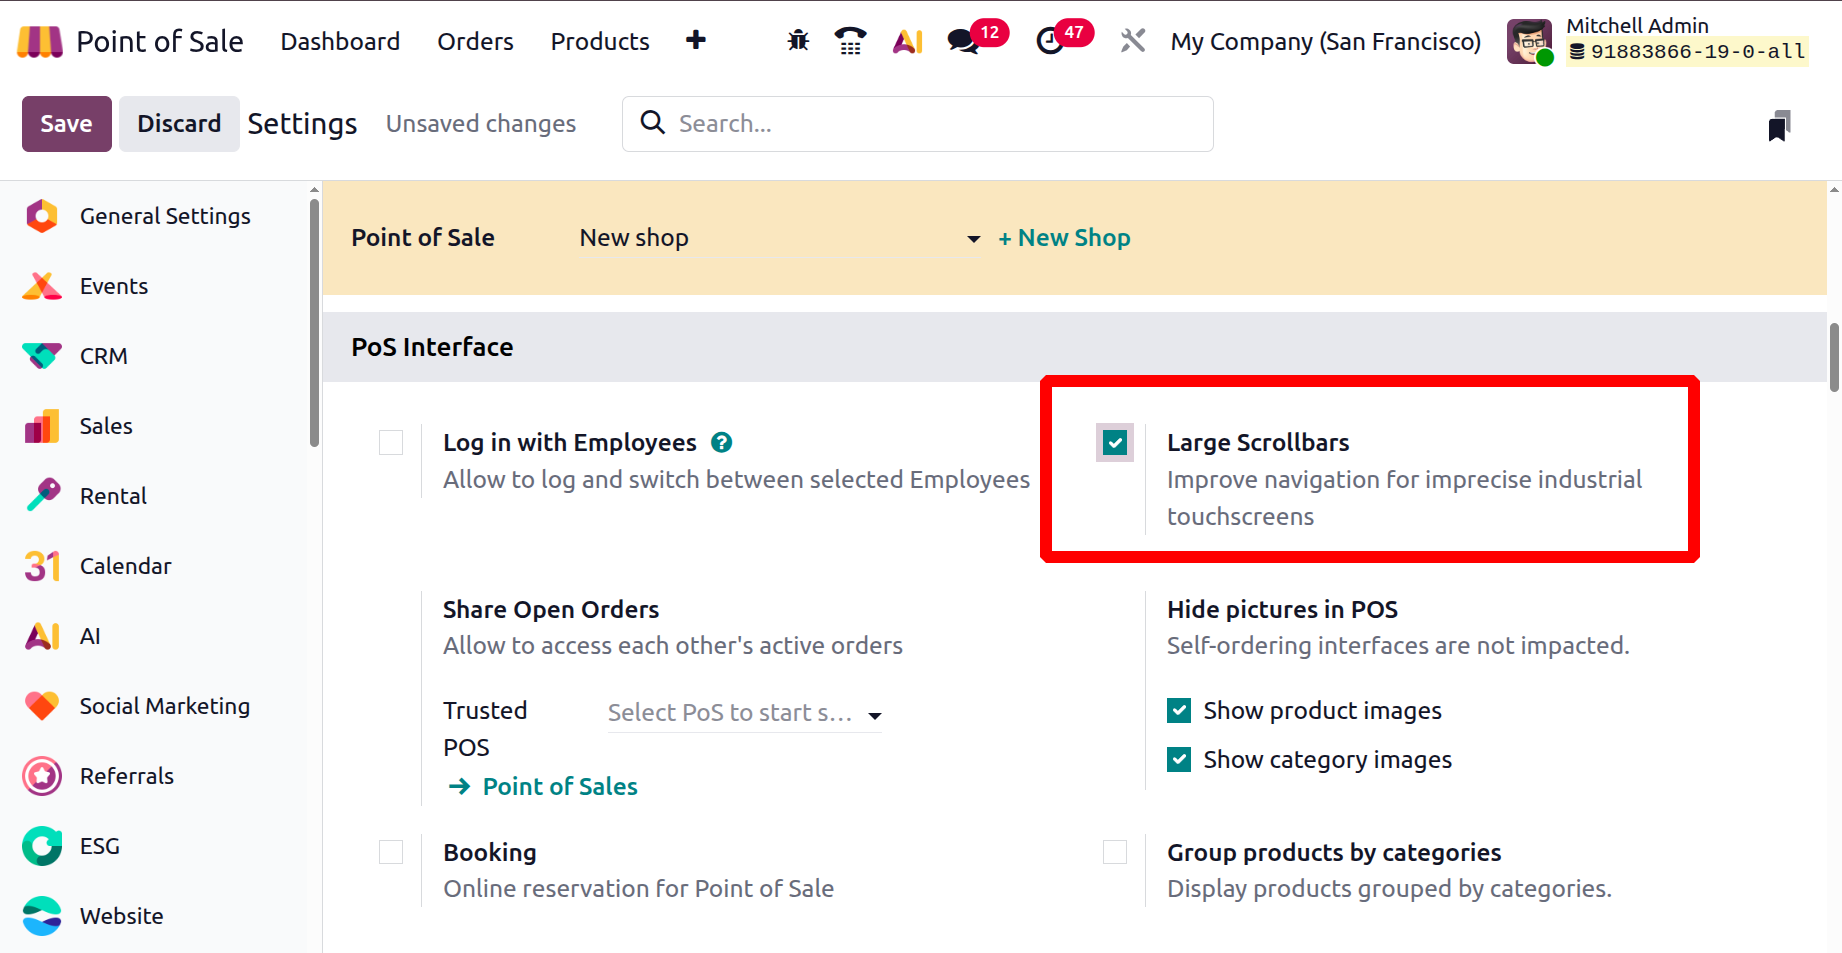
Task: Click the wrench and screwdriver tools icon
Action: pos(1132,41)
